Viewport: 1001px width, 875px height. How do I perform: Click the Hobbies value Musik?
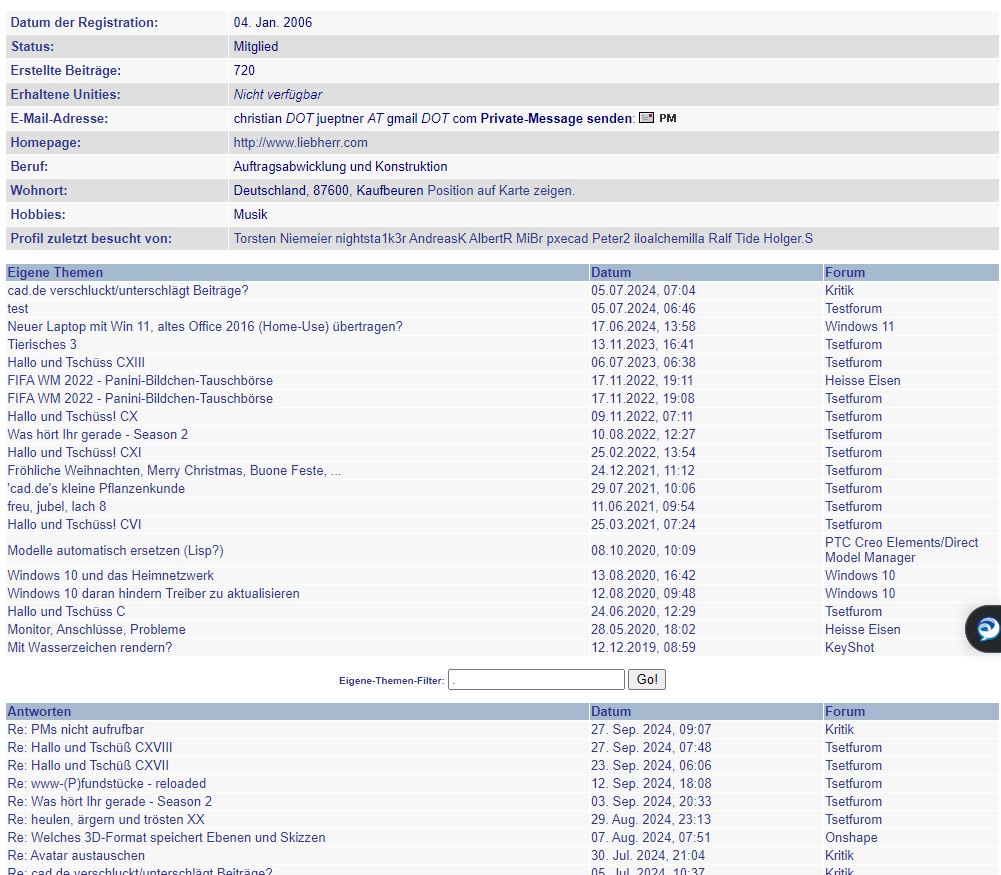pyautogui.click(x=250, y=214)
